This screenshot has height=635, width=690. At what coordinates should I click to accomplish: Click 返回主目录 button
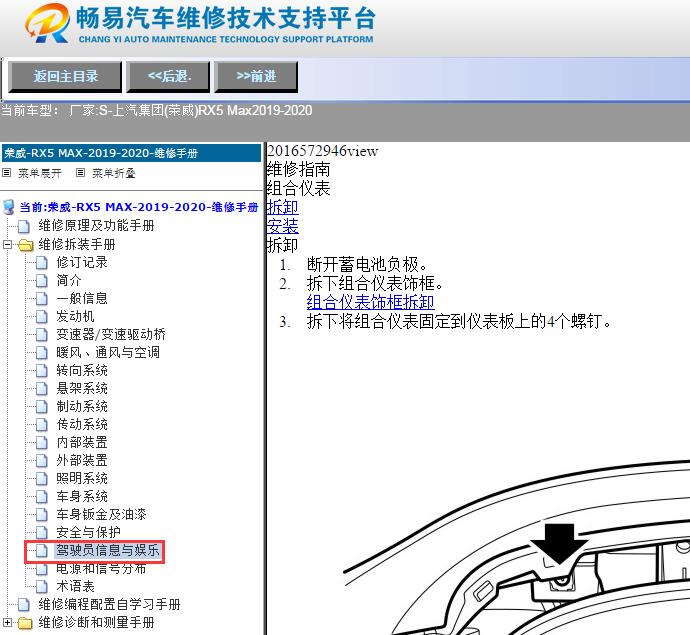click(65, 77)
